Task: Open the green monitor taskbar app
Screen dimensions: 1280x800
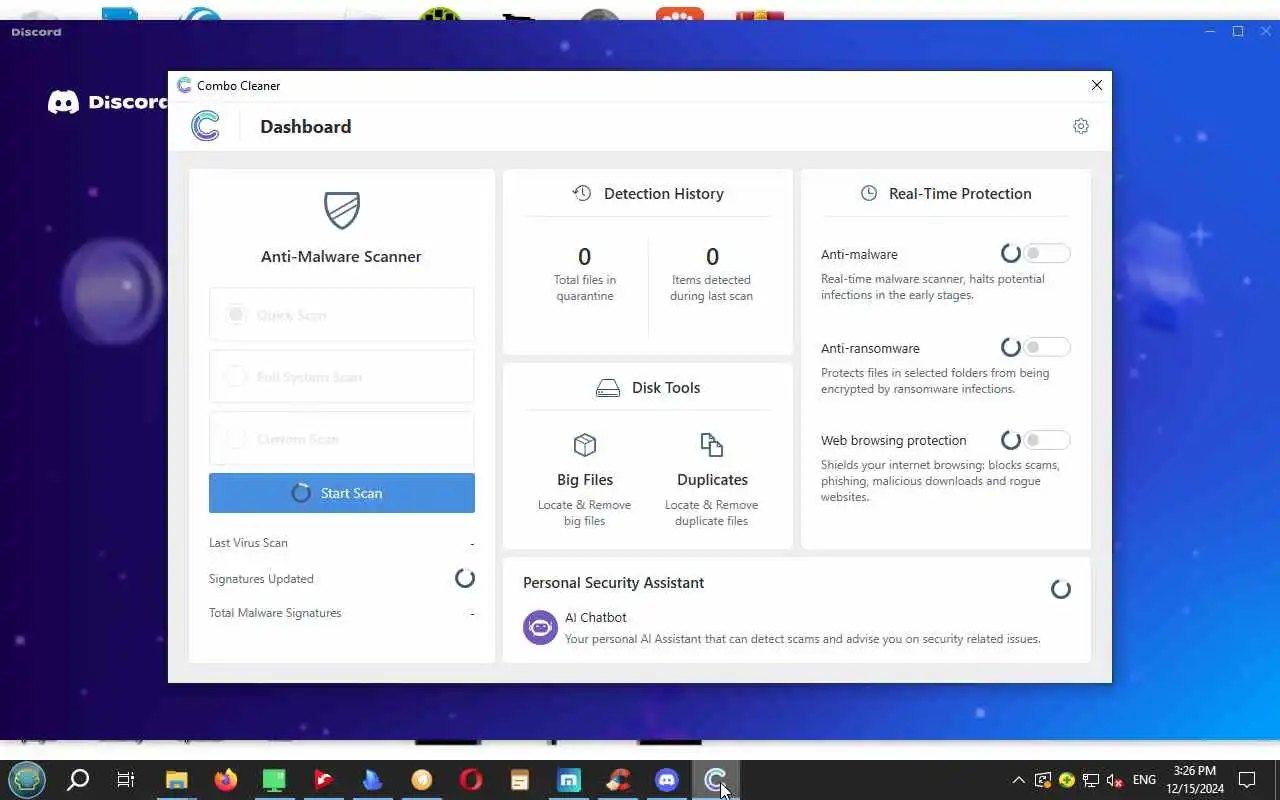Action: [x=274, y=780]
